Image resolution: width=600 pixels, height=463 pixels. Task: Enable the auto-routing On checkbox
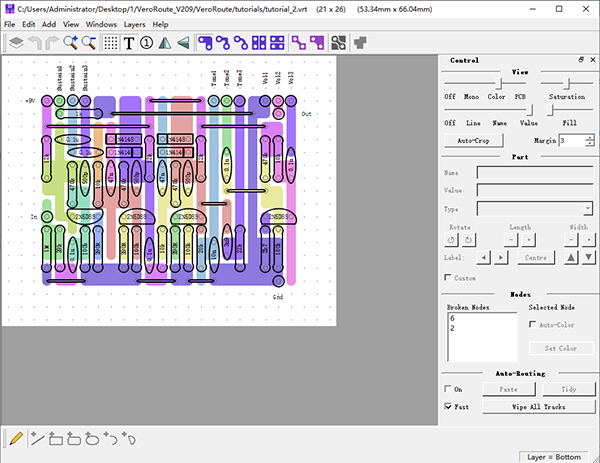point(448,389)
